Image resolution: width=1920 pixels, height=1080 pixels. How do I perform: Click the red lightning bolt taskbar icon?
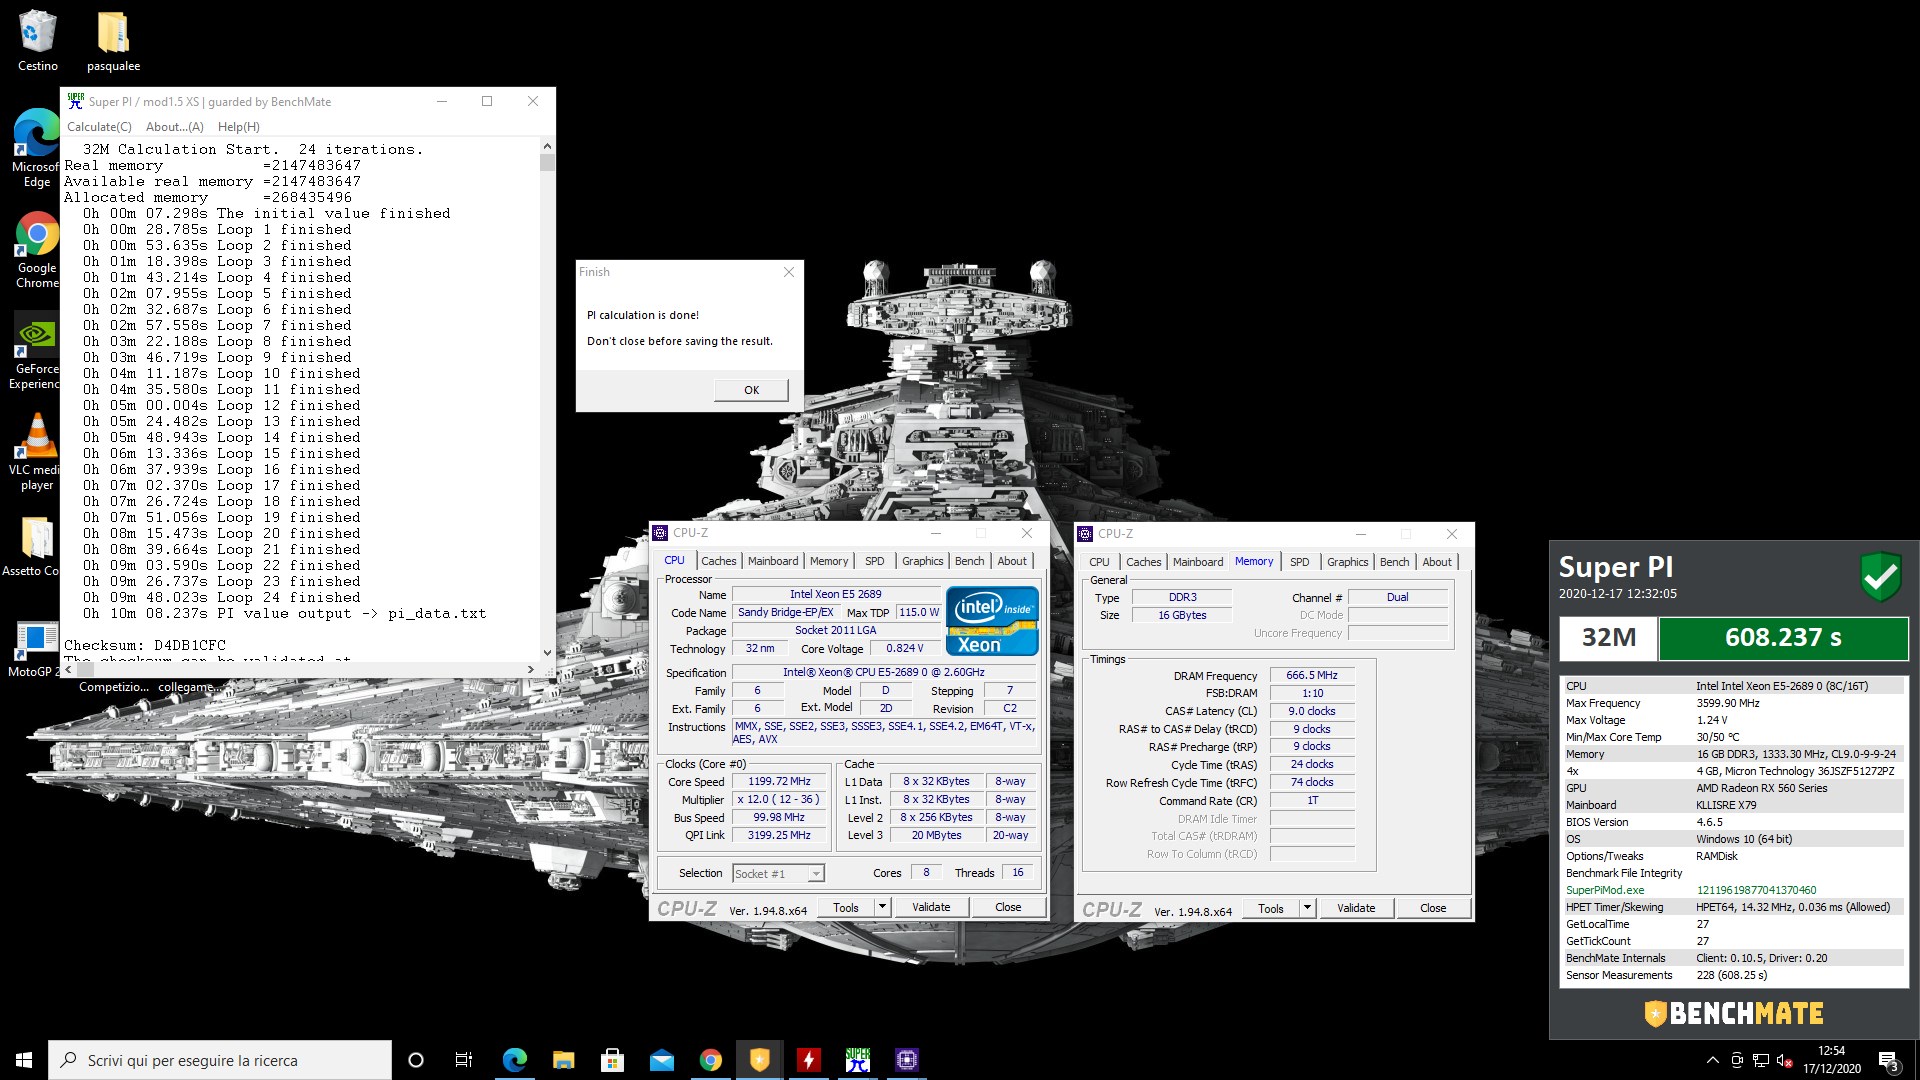coord(808,1060)
